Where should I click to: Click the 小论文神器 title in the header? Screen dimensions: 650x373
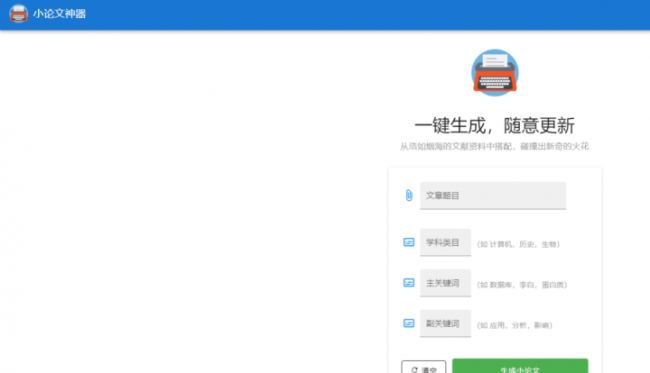coord(59,14)
